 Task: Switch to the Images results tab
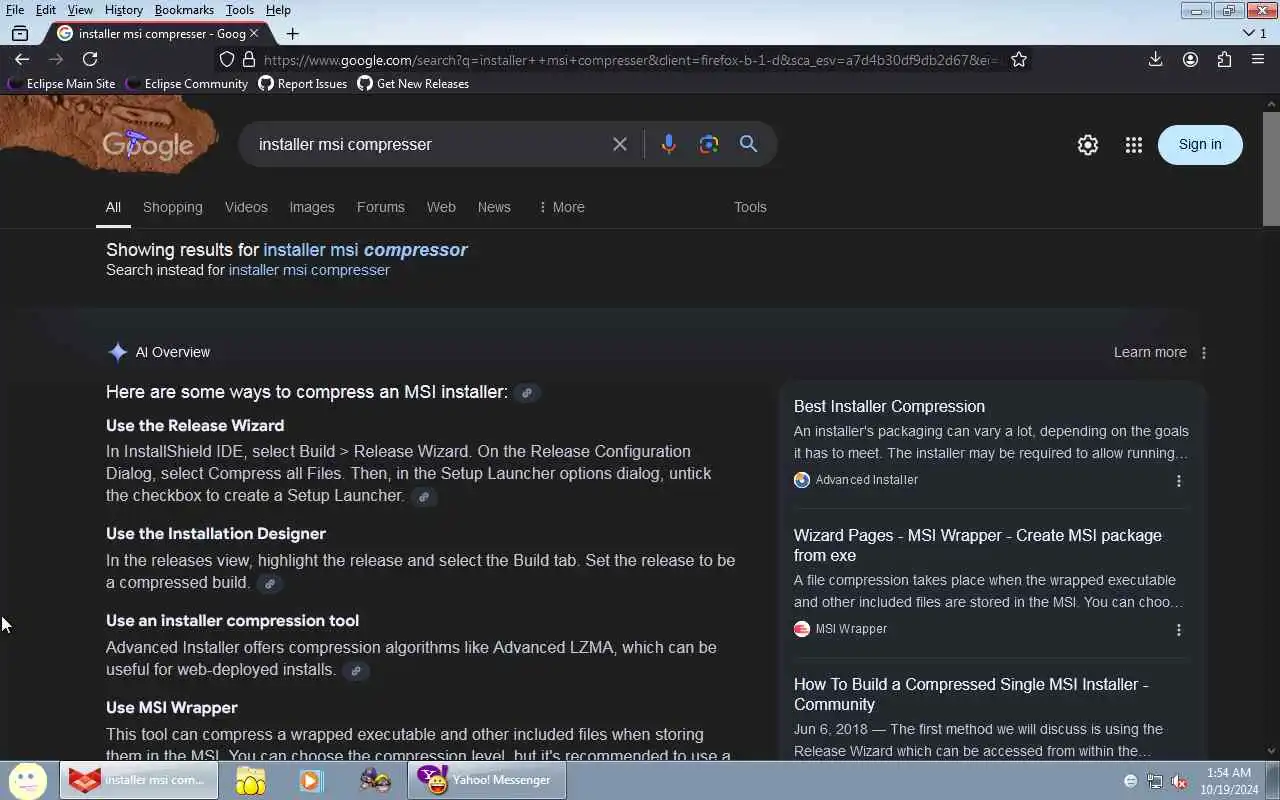[x=312, y=207]
